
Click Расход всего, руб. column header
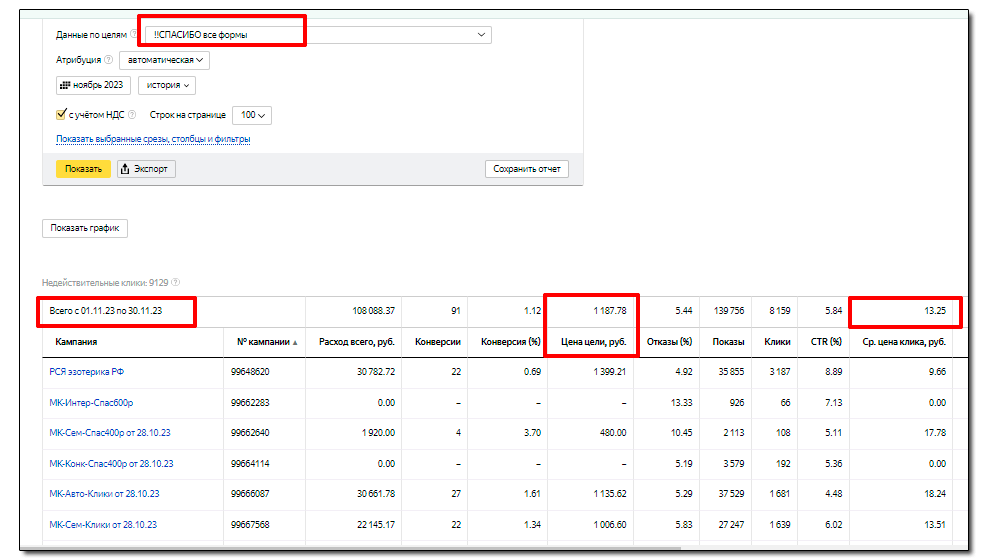[x=357, y=342]
